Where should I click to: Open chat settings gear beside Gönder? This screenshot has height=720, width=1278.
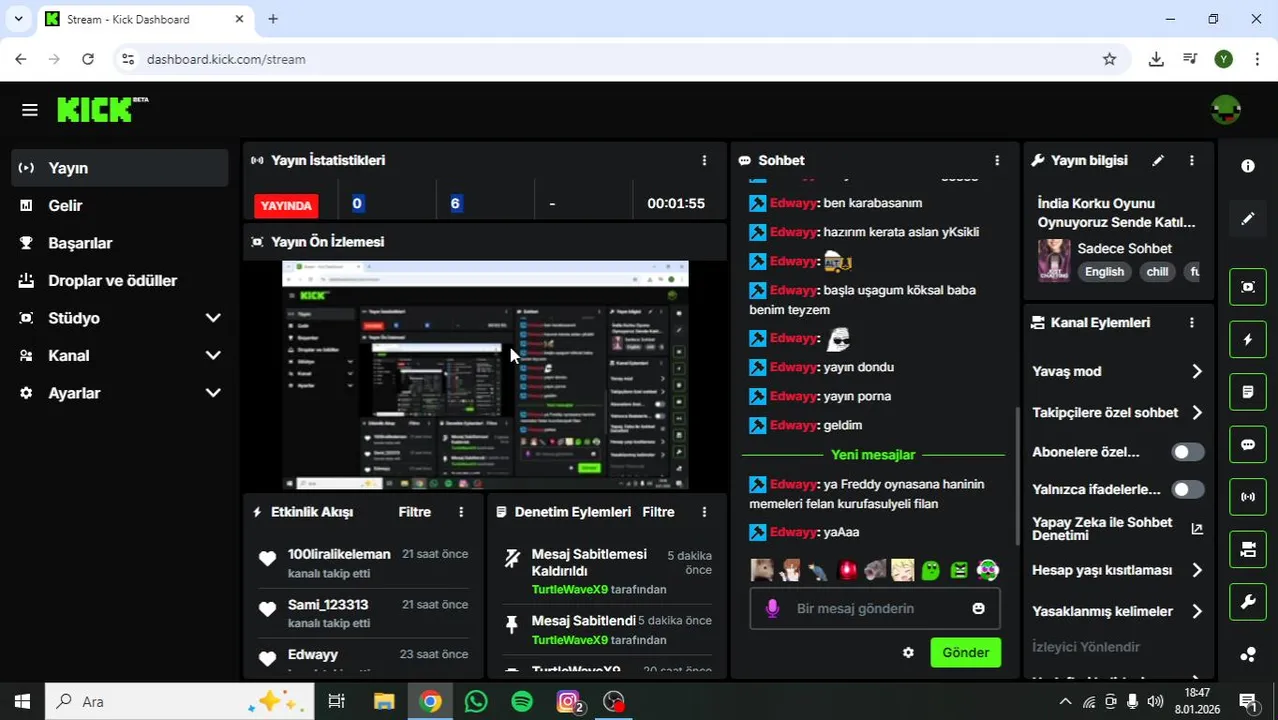click(x=908, y=653)
